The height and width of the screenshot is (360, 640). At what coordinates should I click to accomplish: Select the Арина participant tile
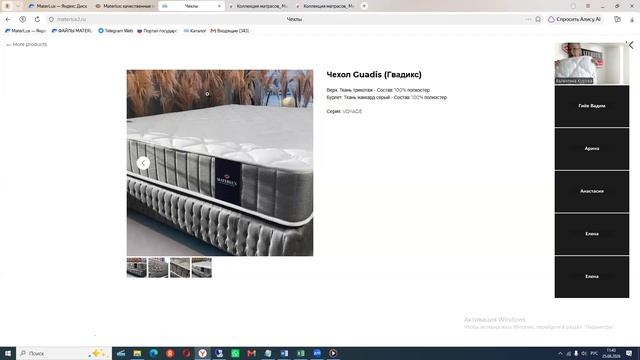point(591,149)
